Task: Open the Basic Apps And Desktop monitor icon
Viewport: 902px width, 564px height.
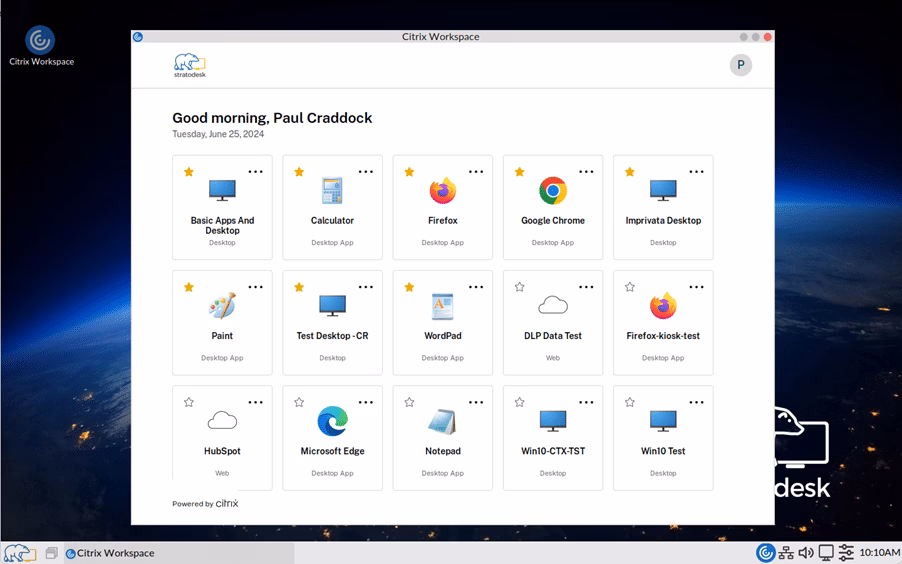Action: tap(222, 190)
